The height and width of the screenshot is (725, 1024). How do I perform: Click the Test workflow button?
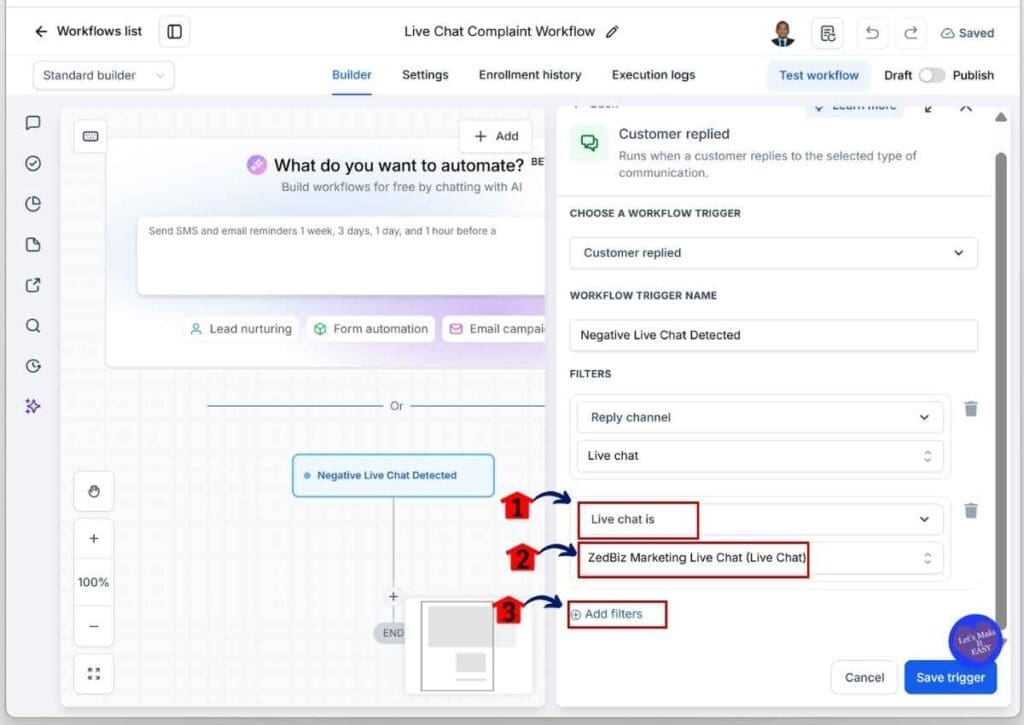click(x=818, y=75)
